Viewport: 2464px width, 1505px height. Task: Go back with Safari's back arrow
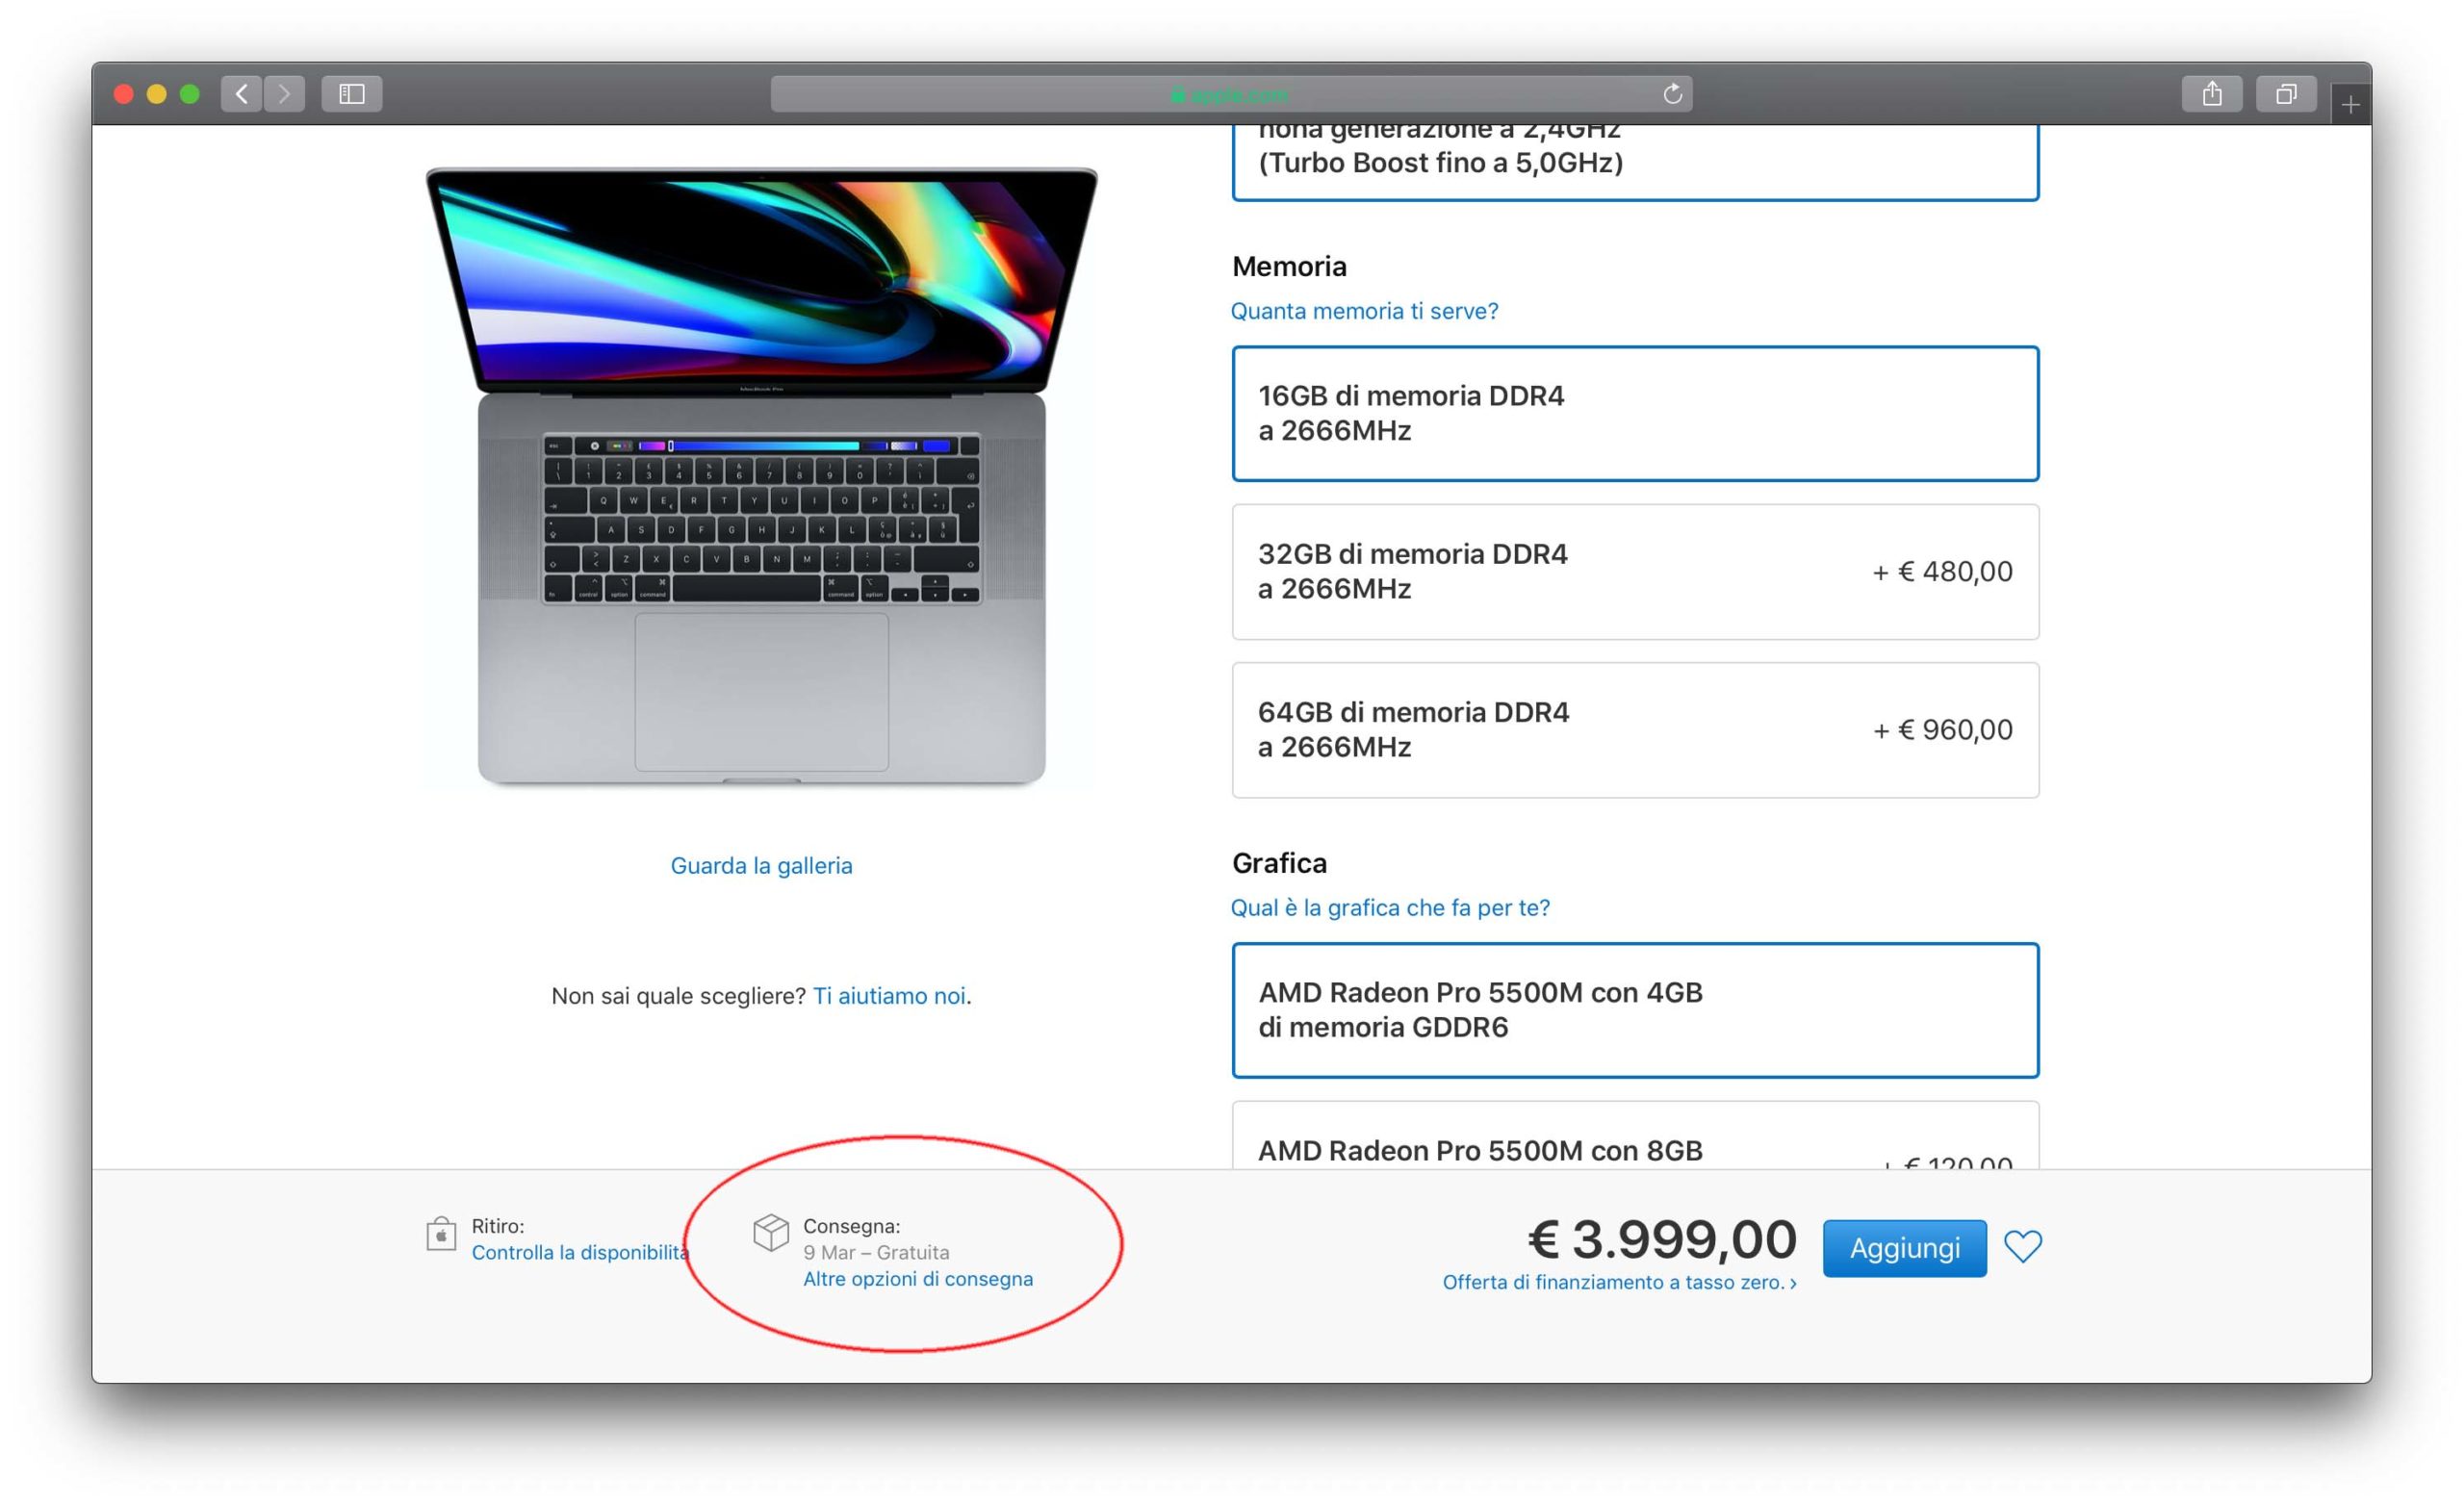tap(241, 94)
